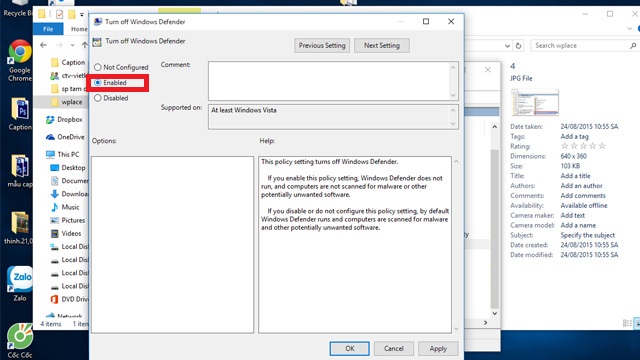Viewport: 640px width, 360px height.
Task: Click Add a title field
Action: tap(575, 176)
